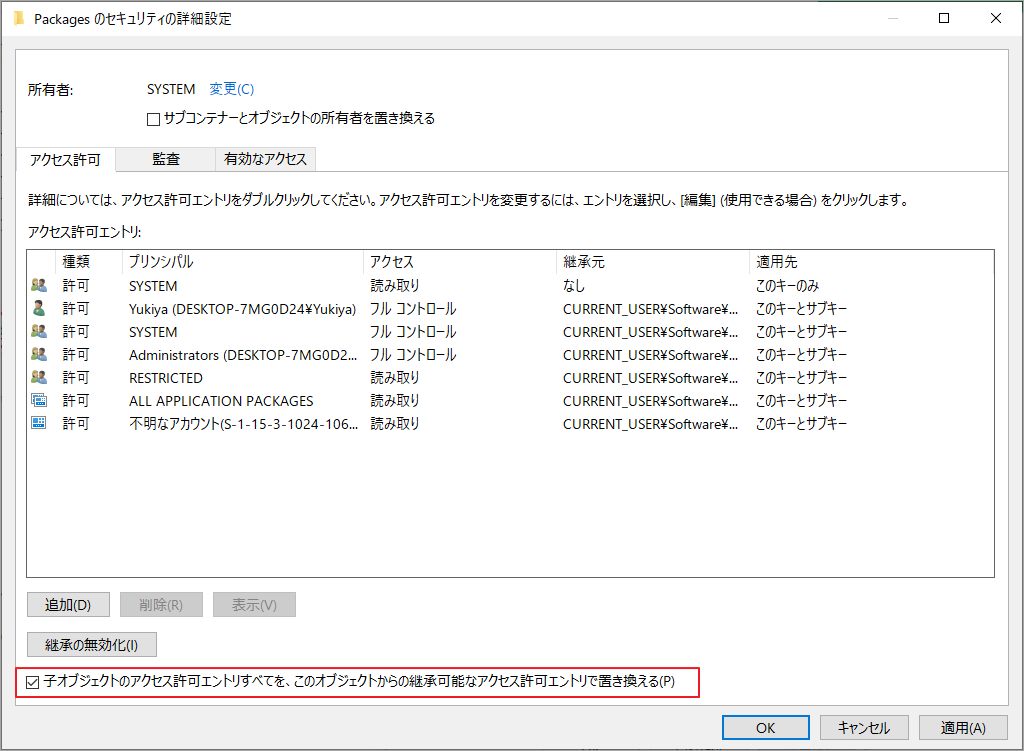Viewport: 1024px width, 751px height.
Task: Enable サブコンテナーとオブジェクトの所有者を置き換える checkbox
Action: click(152, 117)
